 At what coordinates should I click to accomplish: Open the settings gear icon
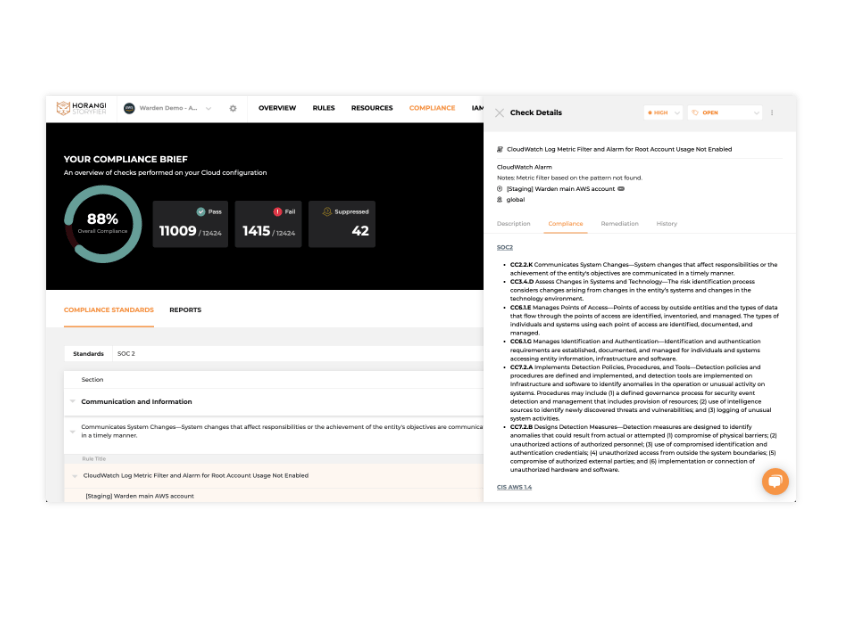tap(233, 109)
